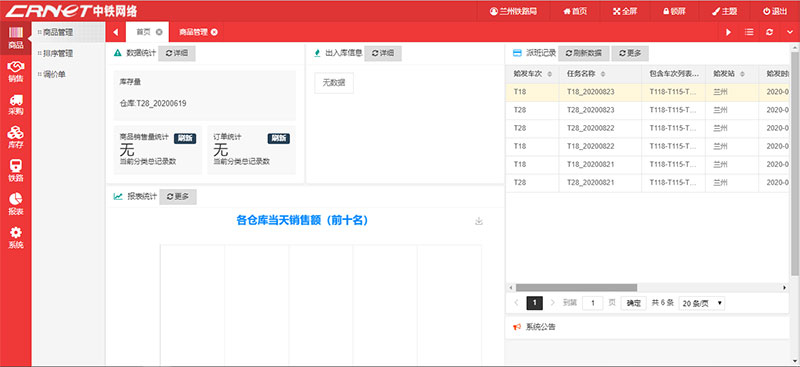Viewport: 800px width, 367px height.
Task: Click the 确定 page jump button
Action: [x=634, y=303]
